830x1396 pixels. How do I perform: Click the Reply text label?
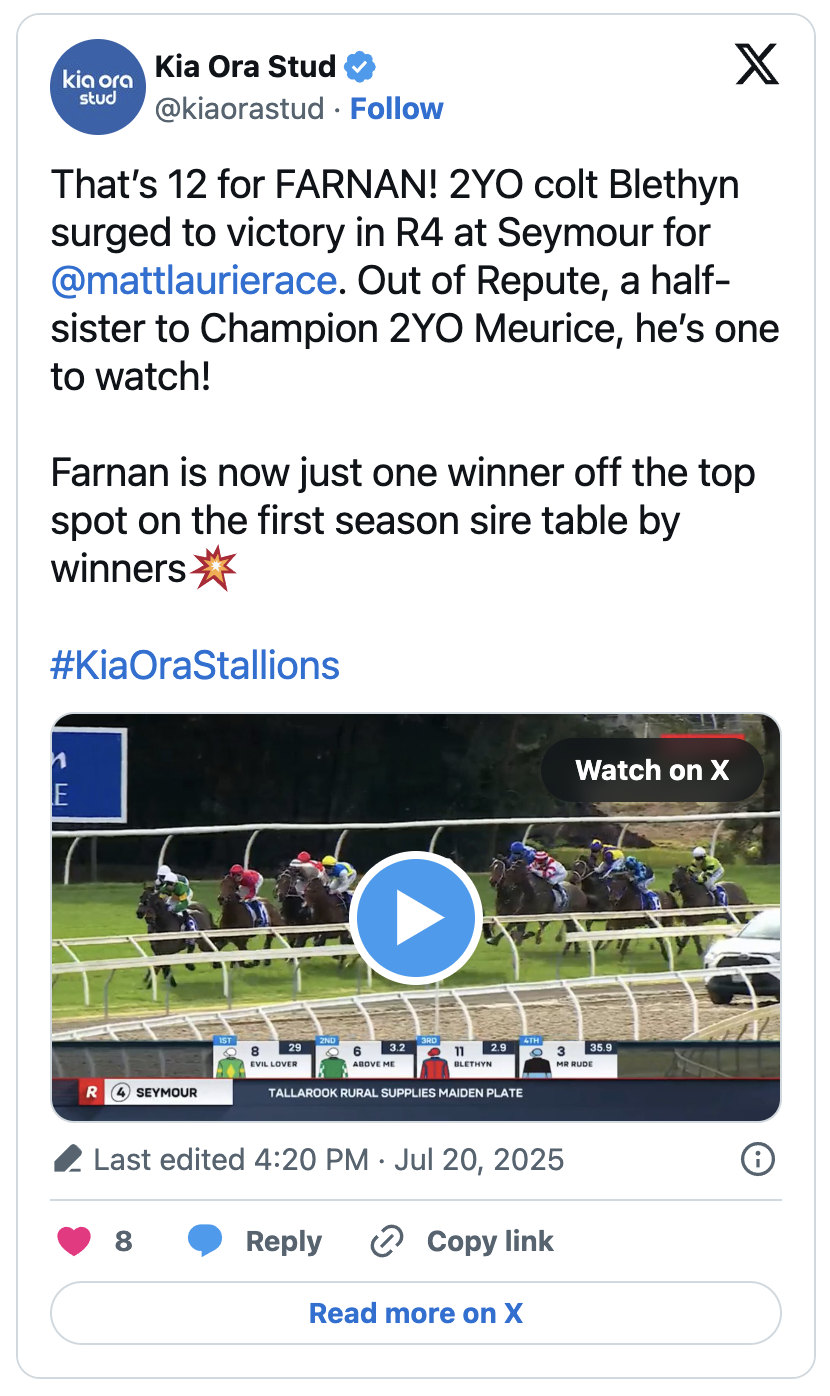[x=284, y=1241]
